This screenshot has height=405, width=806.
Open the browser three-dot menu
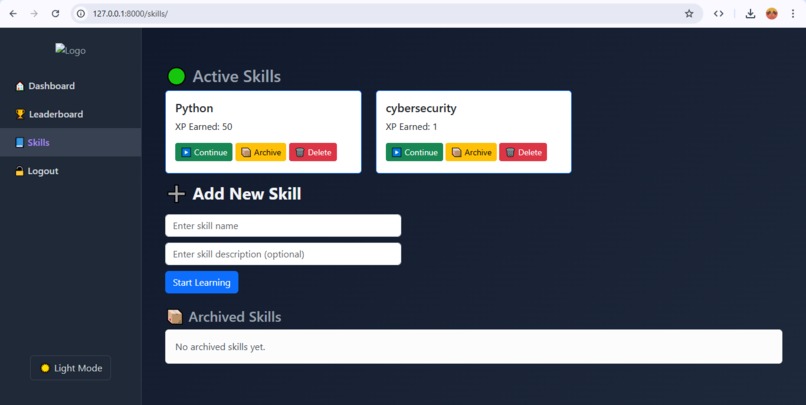[793, 14]
